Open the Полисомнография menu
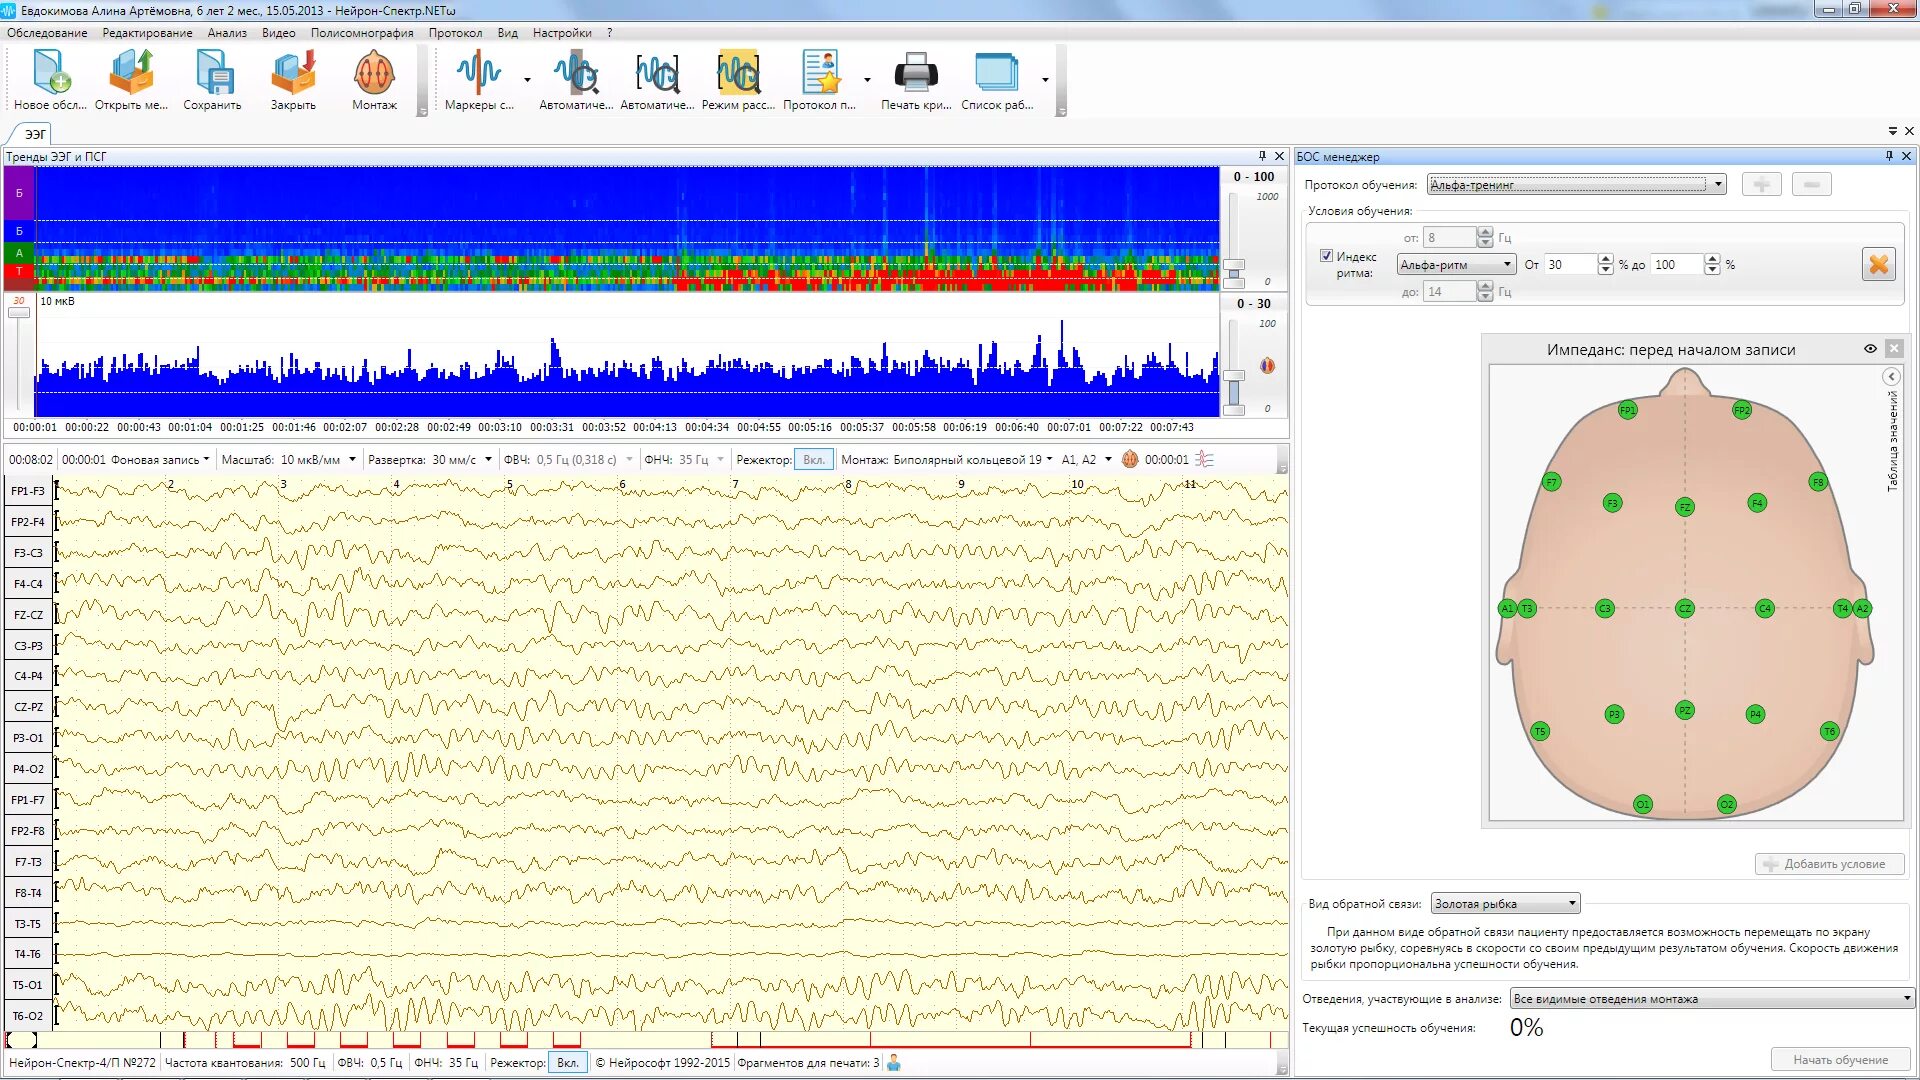Image resolution: width=1920 pixels, height=1080 pixels. [x=361, y=33]
